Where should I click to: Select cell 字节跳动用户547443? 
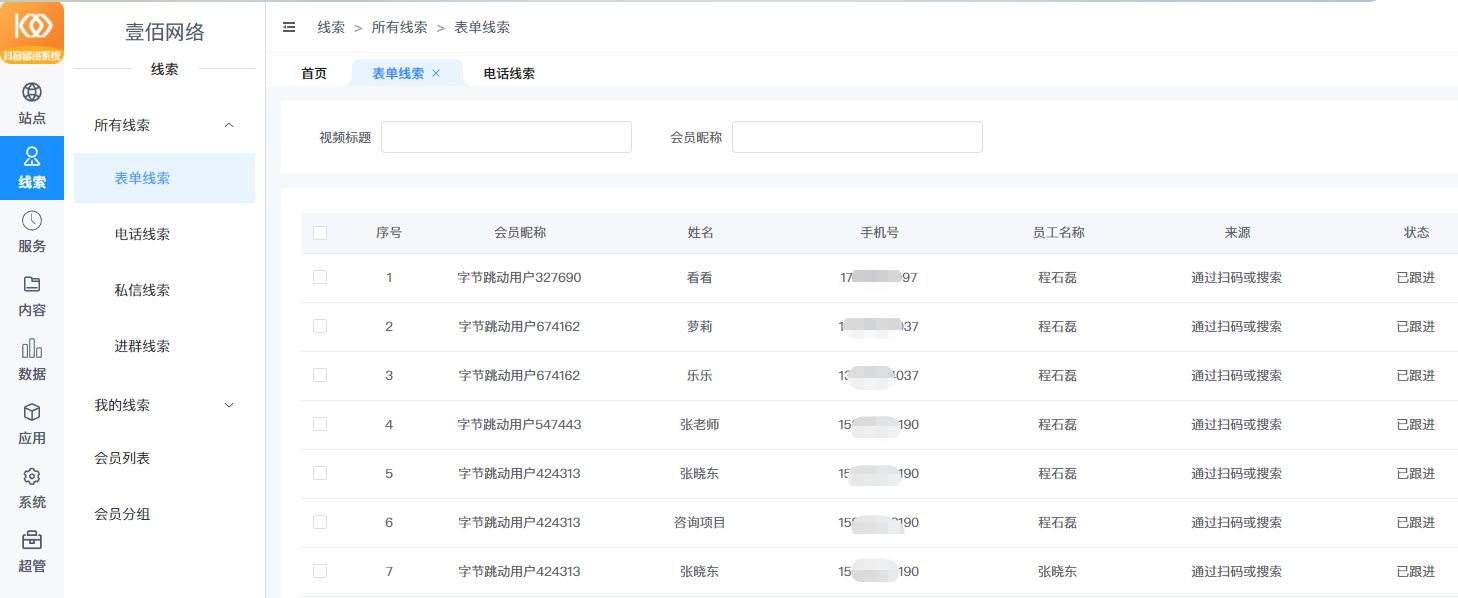[x=520, y=424]
